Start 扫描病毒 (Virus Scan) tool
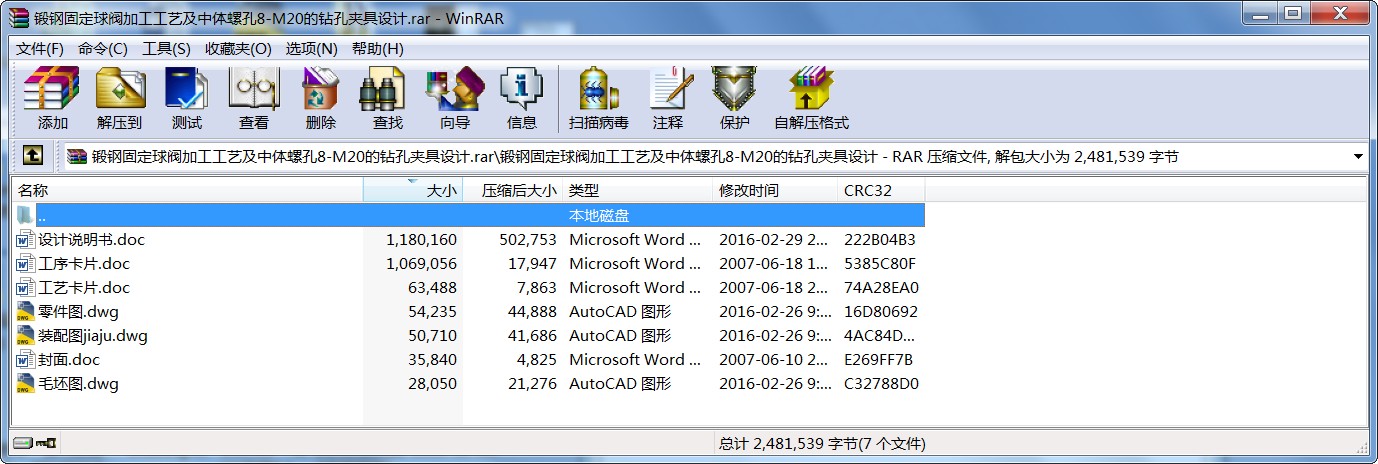The image size is (1378, 464). pos(599,99)
